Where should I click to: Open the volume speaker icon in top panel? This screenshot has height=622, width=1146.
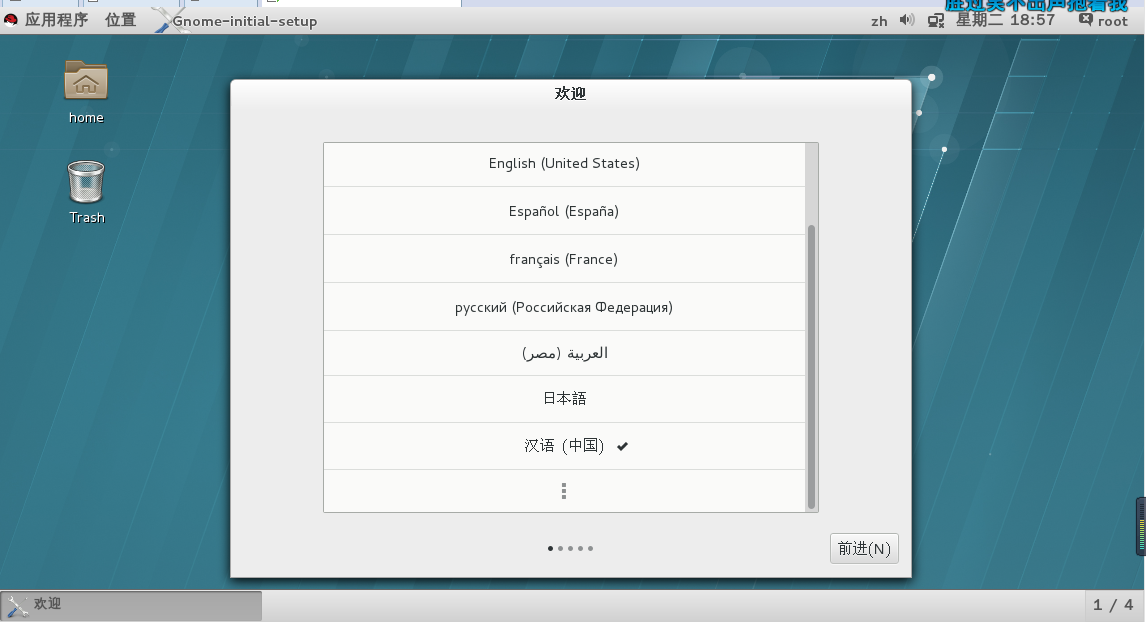[x=906, y=20]
